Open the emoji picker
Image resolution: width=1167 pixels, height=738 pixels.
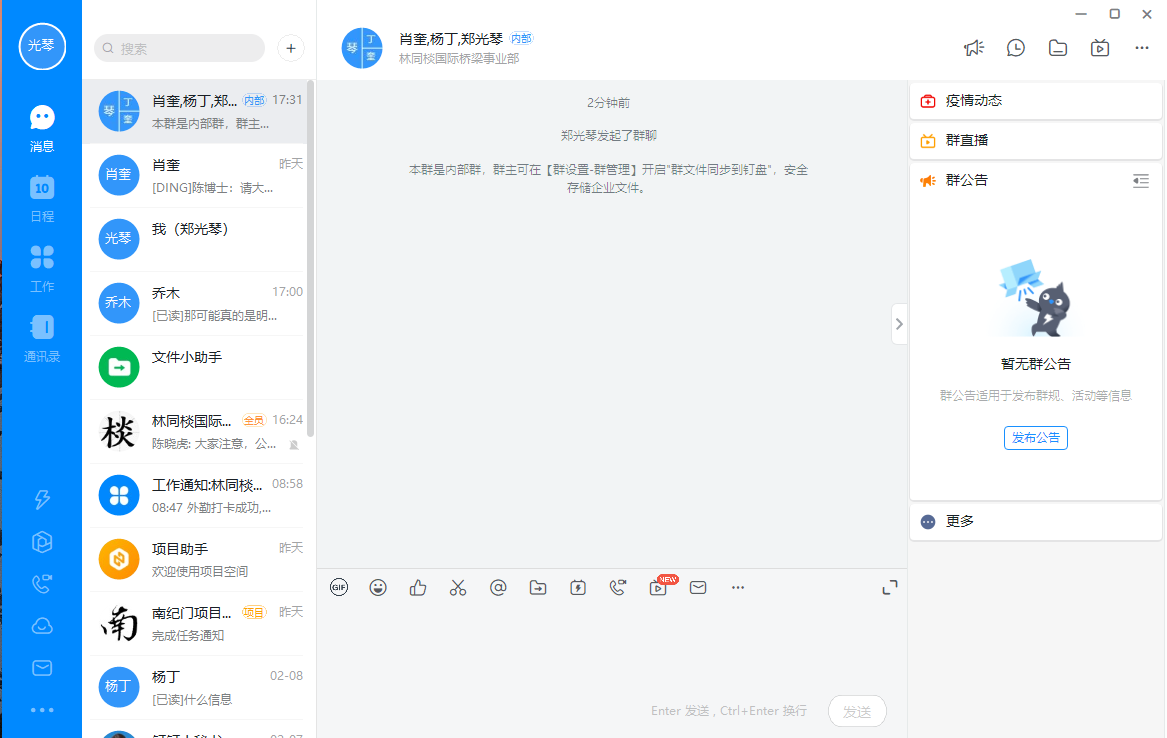coord(378,588)
